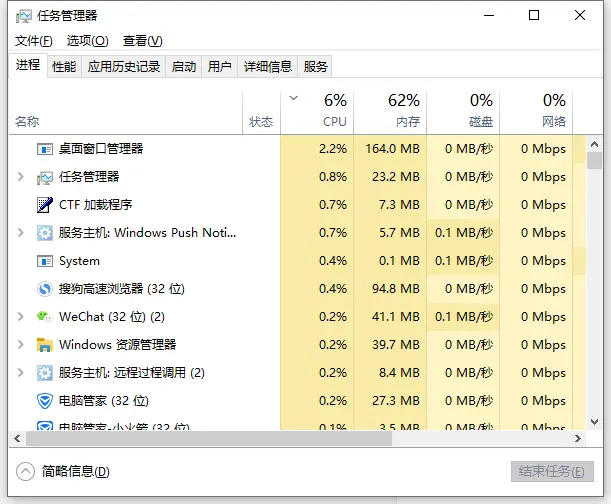Screen dimensions: 611x504
Task: Click the vertical scrollbar up arrow
Action: [x=594, y=144]
